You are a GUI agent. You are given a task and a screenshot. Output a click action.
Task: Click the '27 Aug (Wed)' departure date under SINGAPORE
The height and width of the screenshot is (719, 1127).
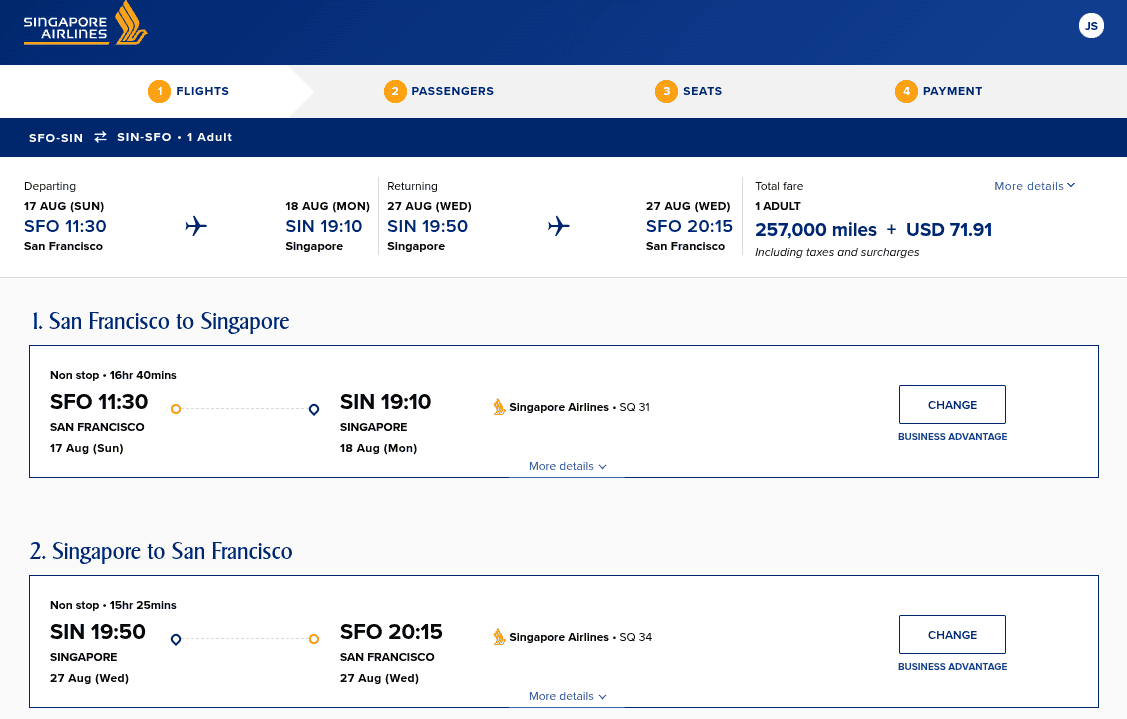coord(89,678)
